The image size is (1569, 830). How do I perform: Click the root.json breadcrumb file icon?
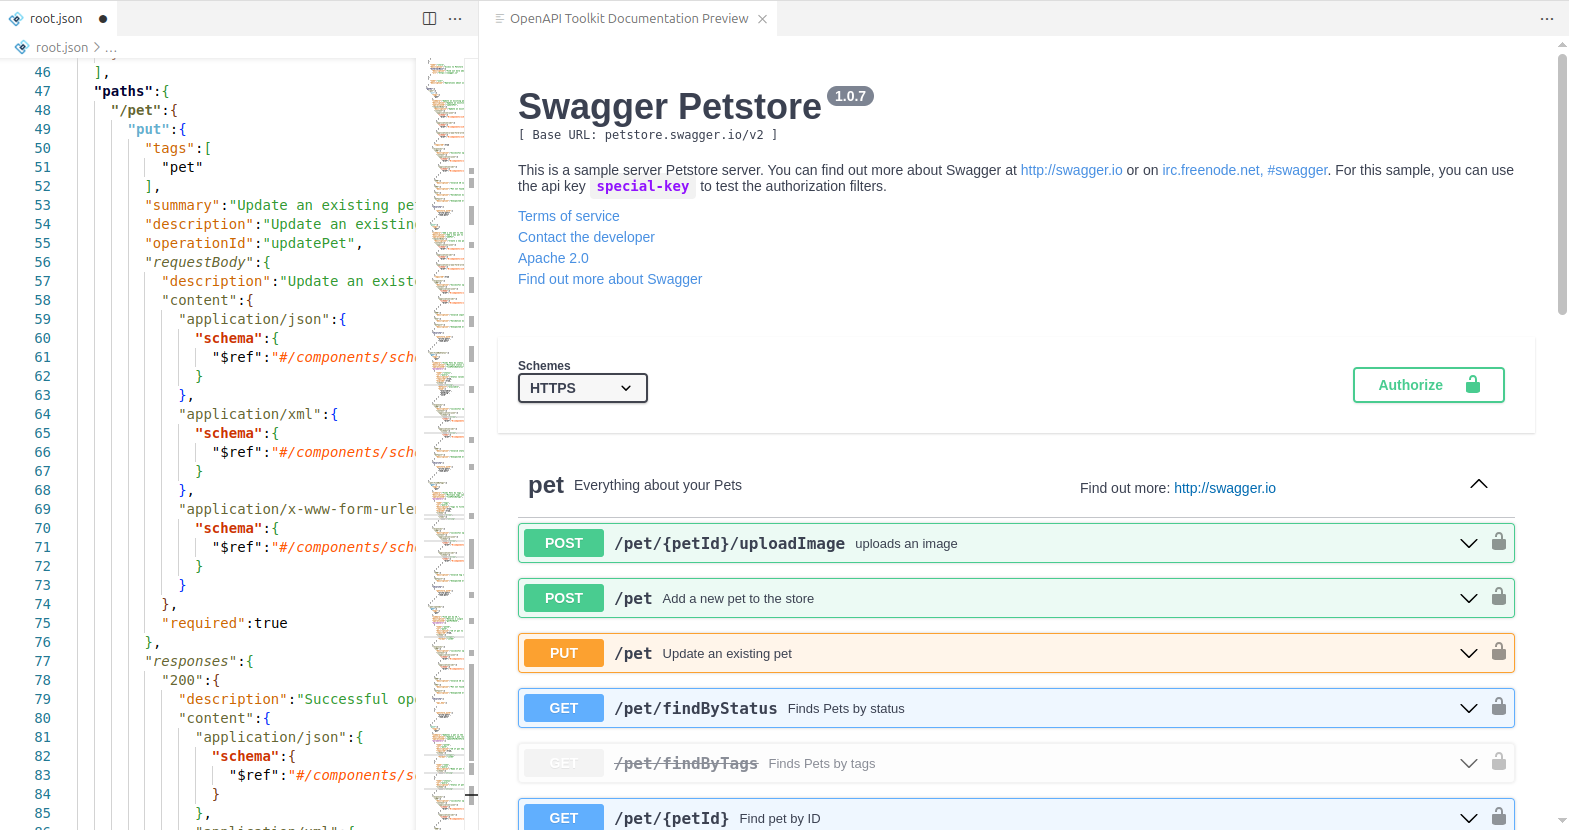coord(22,47)
